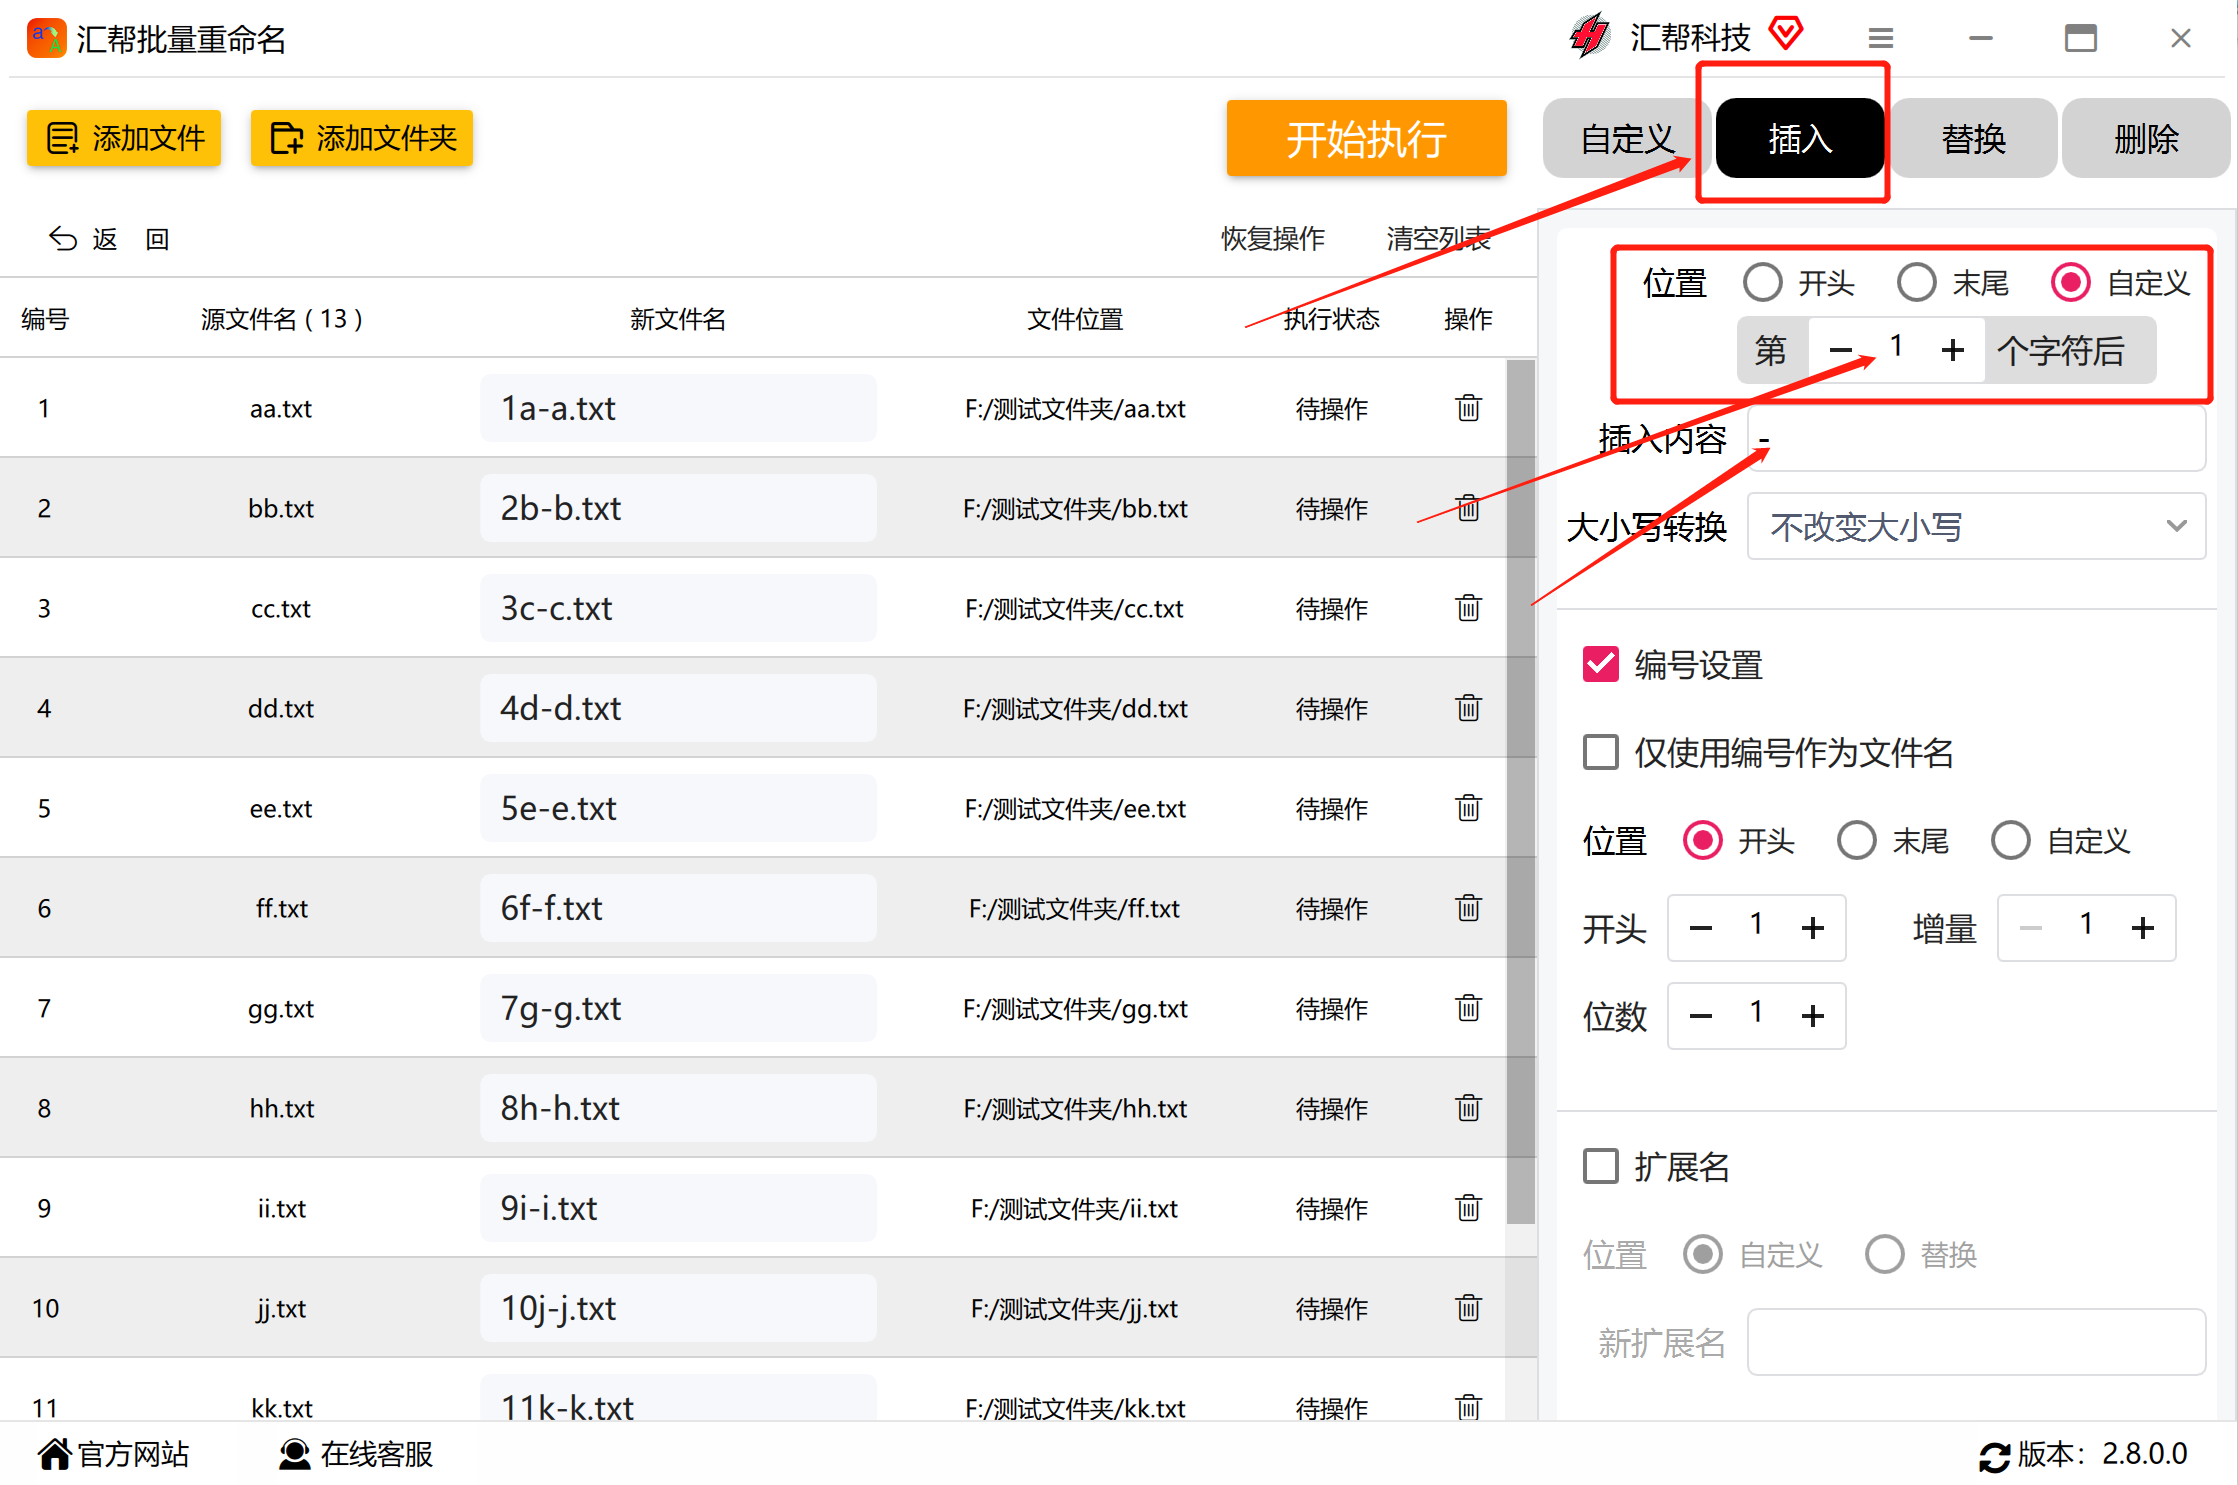Click 开始执行 to start renaming
The height and width of the screenshot is (1485, 2238).
[1366, 138]
